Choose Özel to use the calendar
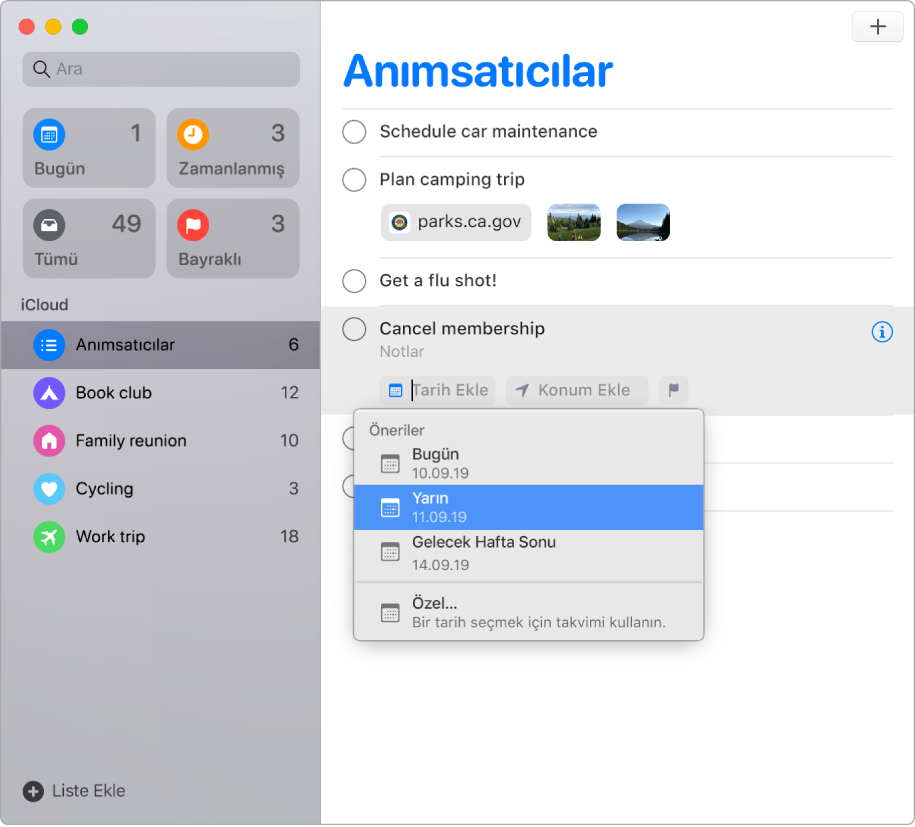This screenshot has height=827, width=915. click(529, 612)
